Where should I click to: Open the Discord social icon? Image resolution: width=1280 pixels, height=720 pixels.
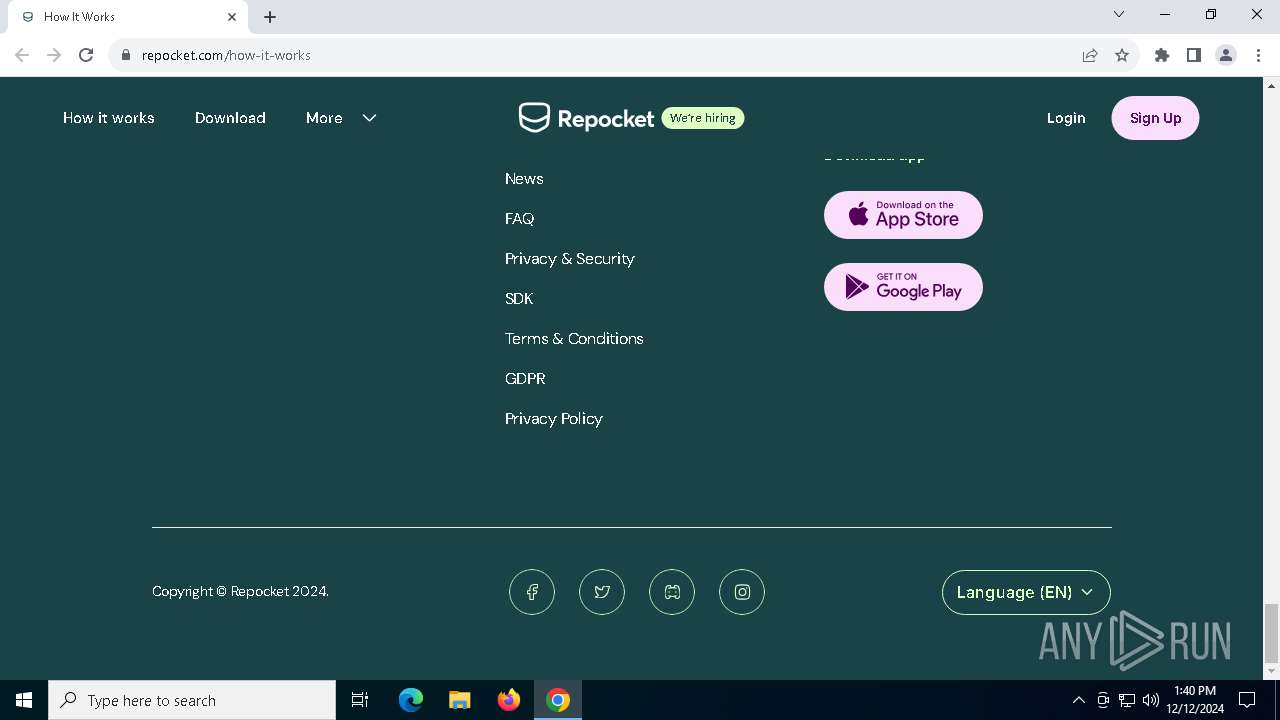point(672,592)
